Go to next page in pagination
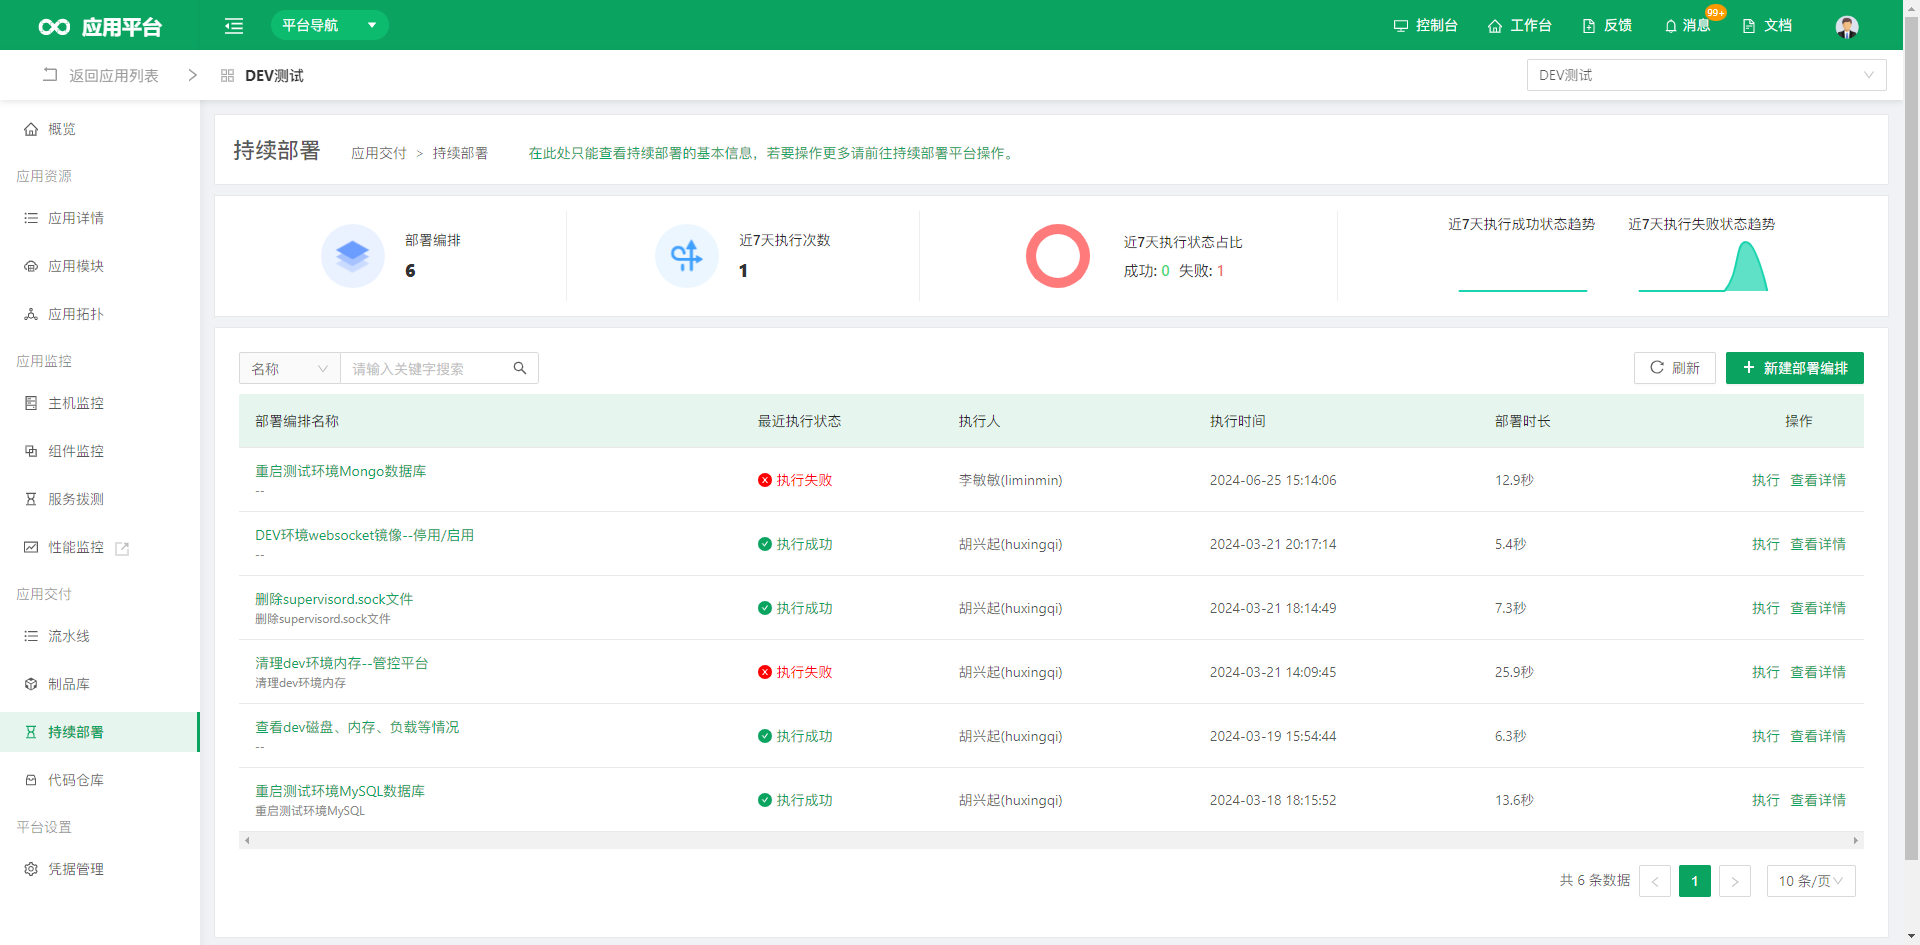Screen dimensions: 1920x945 1735,881
